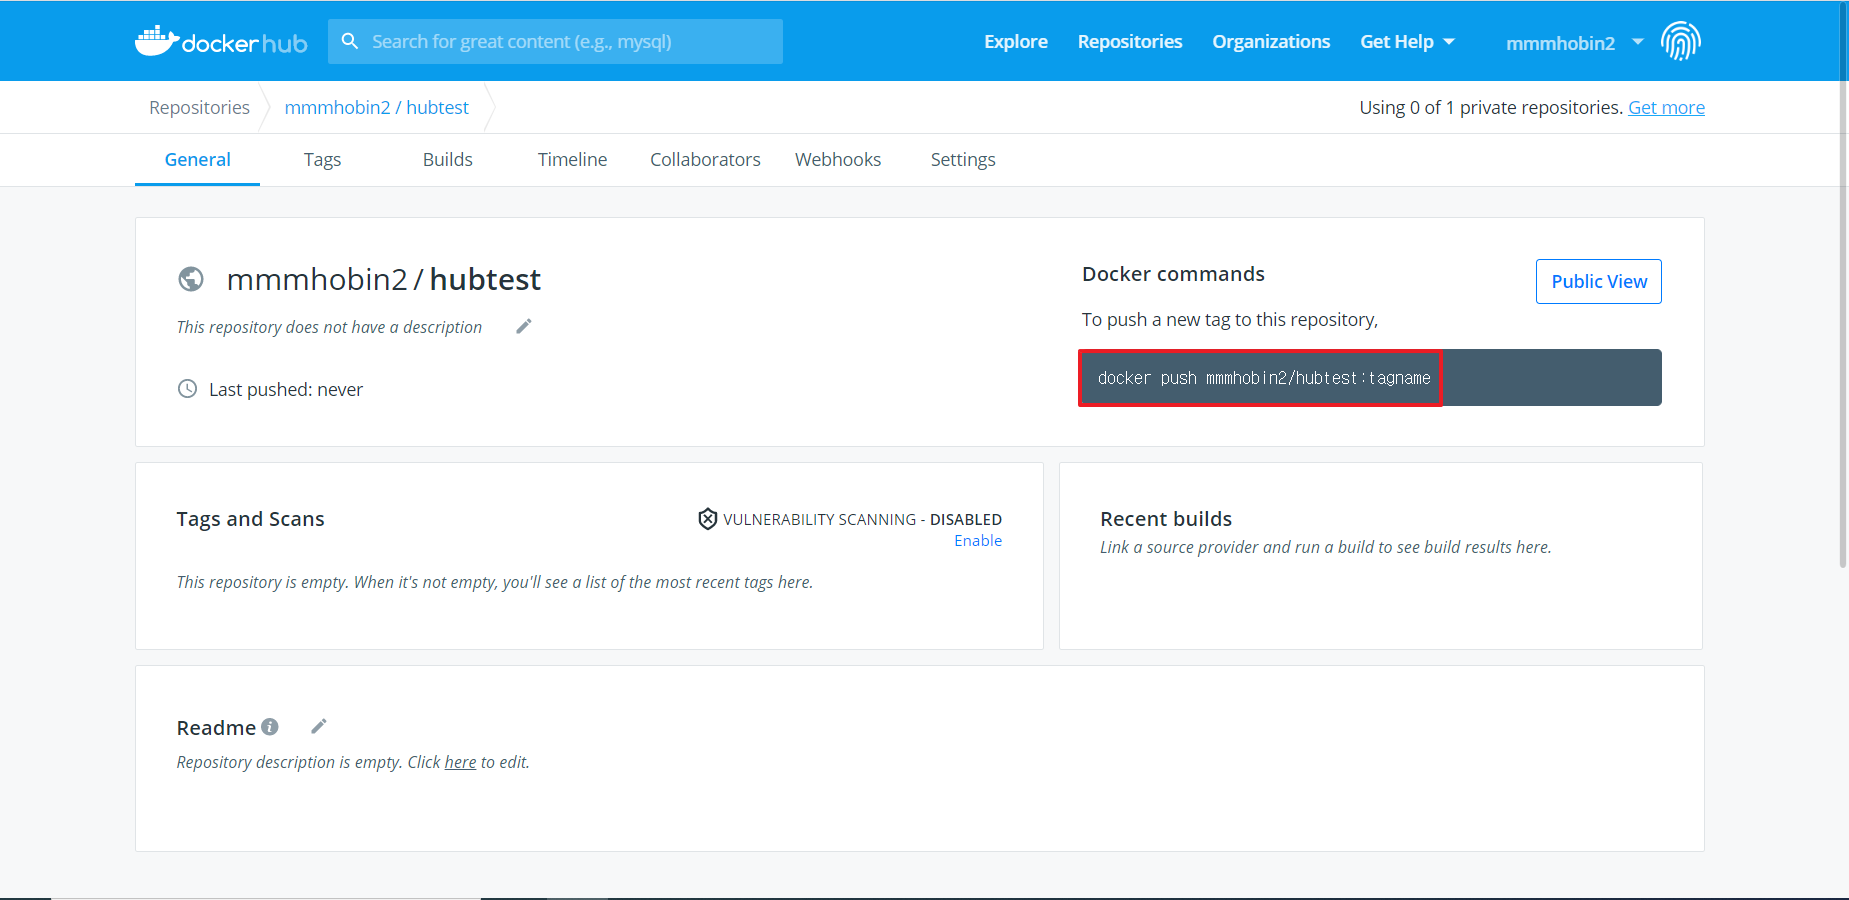The image size is (1849, 900).
Task: Click the vulnerability scanning shield icon
Action: click(707, 518)
